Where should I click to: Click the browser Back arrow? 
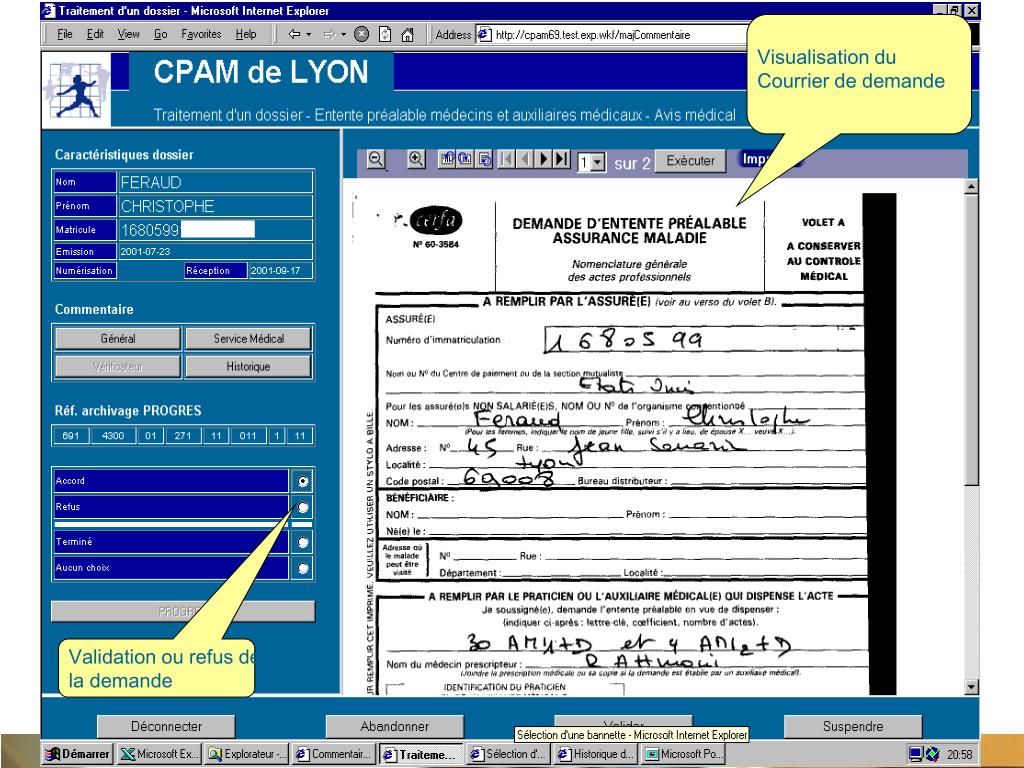[295, 34]
